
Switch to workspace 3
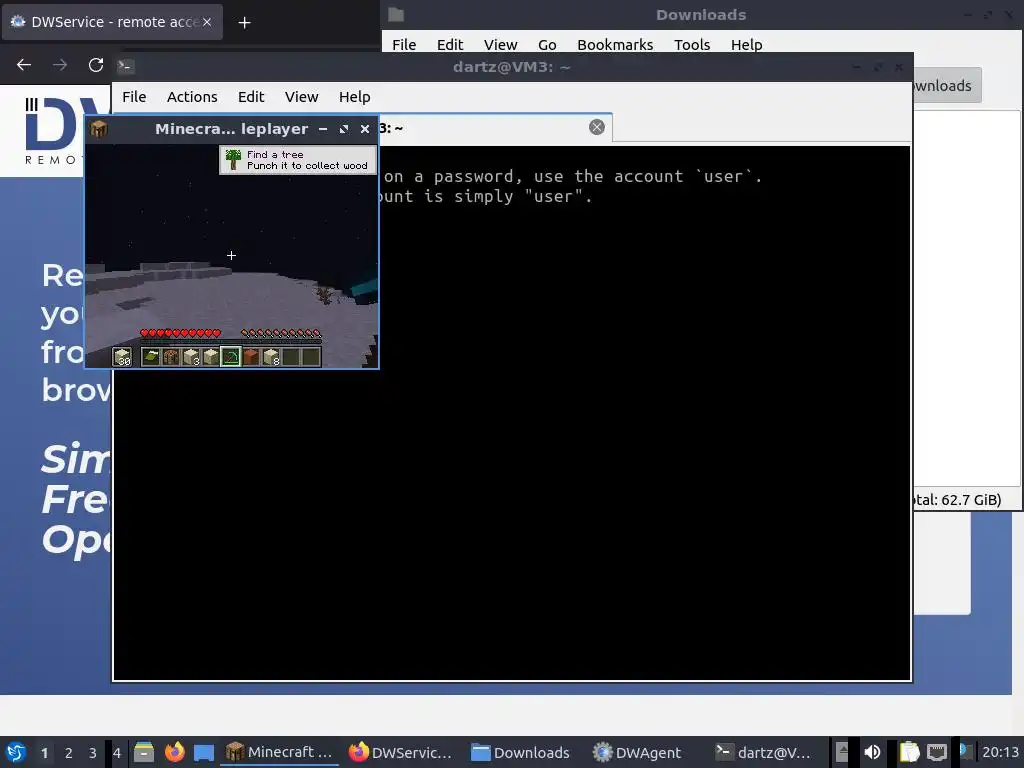[93, 753]
